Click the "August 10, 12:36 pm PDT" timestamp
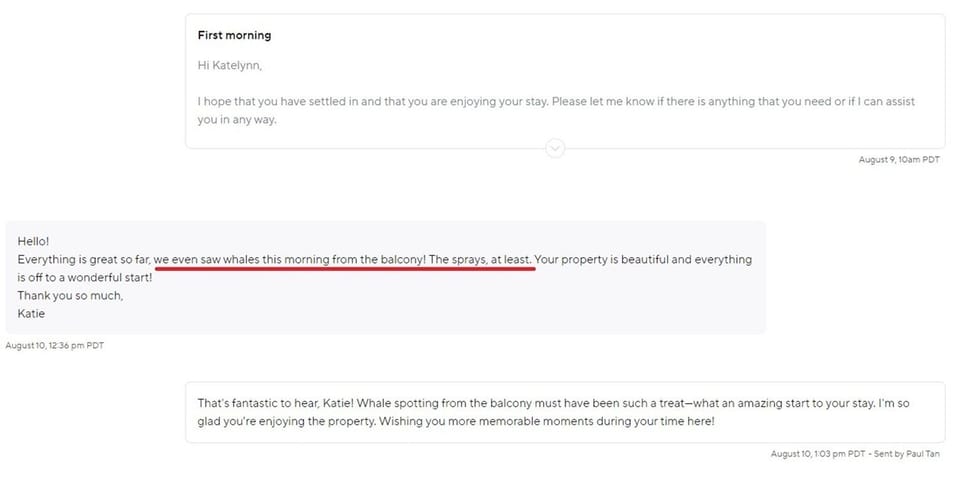This screenshot has height=489, width=960. [x=55, y=345]
